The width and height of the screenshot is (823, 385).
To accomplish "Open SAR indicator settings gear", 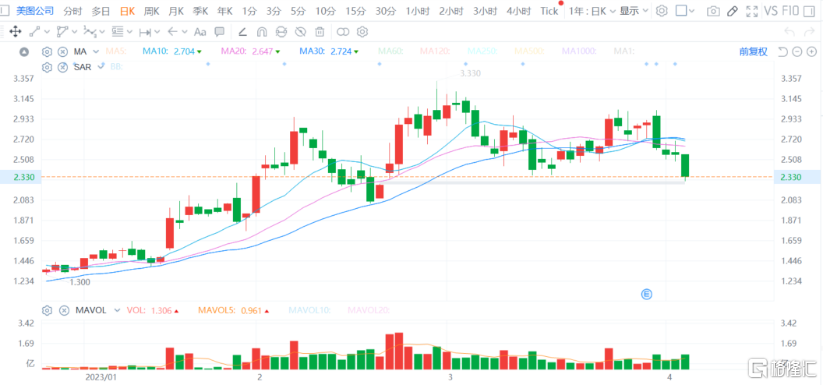I will (47, 67).
